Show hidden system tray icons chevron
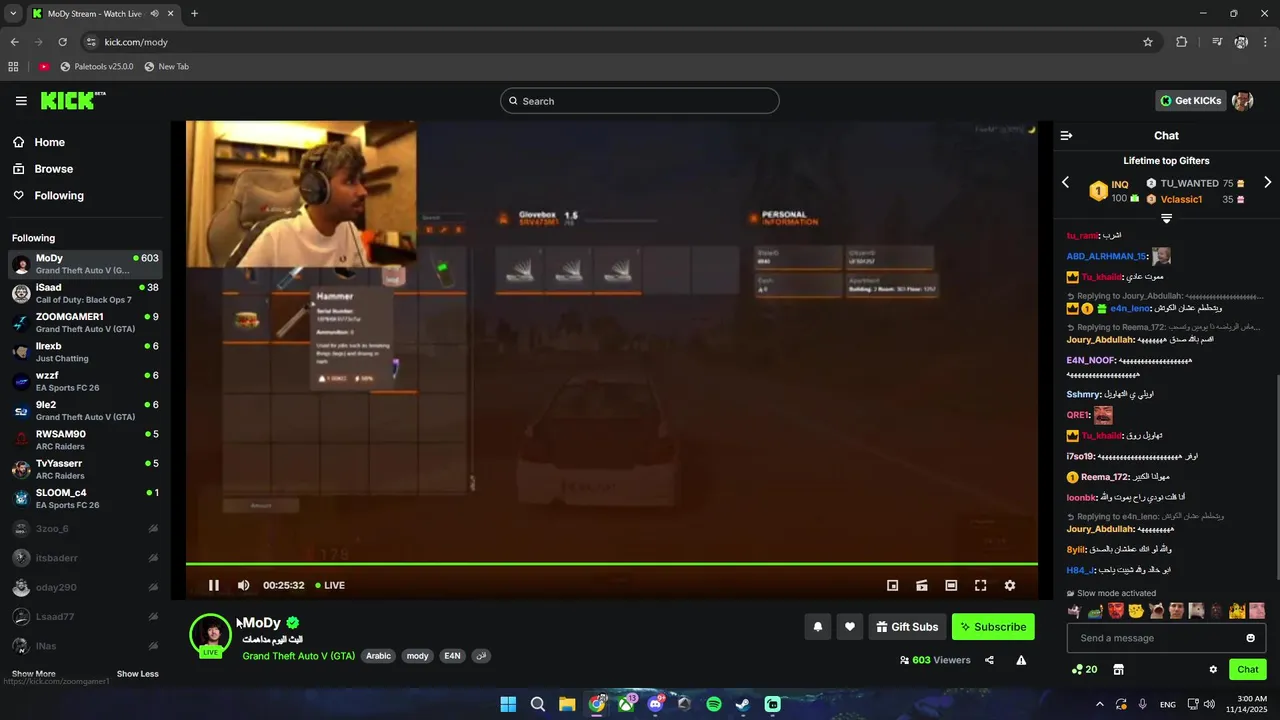The height and width of the screenshot is (720, 1280). coord(1100,704)
